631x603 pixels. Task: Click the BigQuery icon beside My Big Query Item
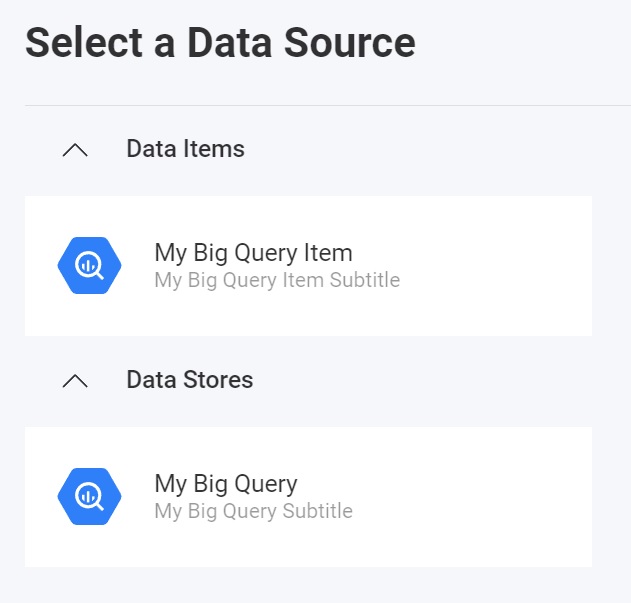coord(89,266)
